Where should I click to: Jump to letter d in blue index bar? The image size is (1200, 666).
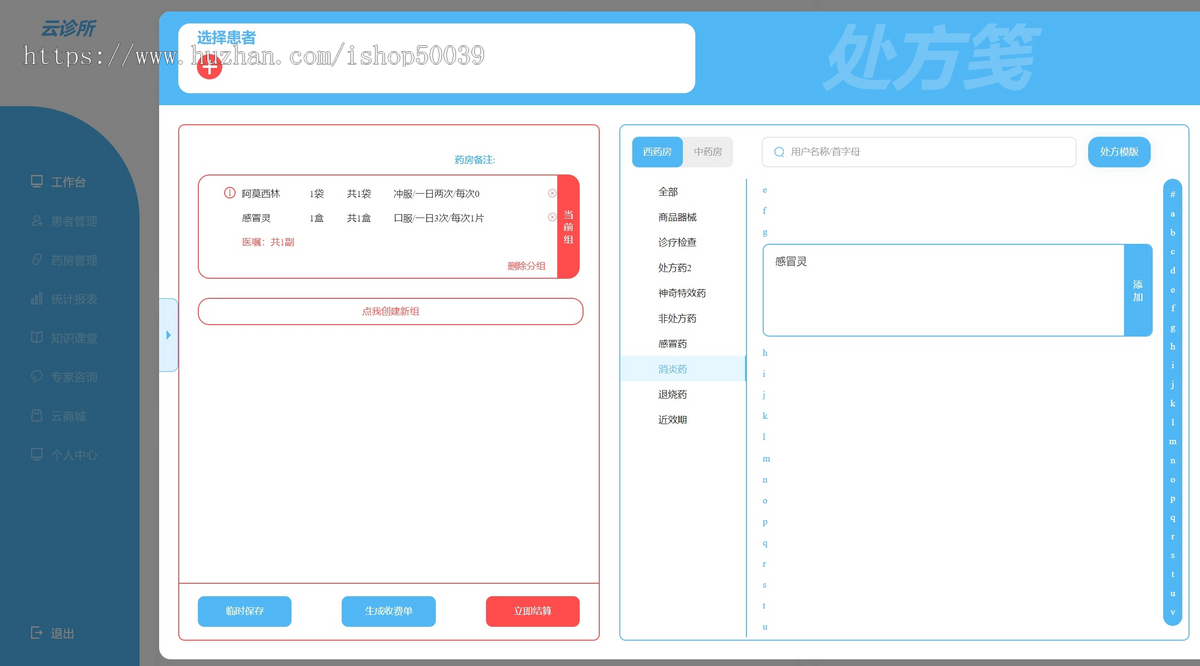pos(1173,271)
